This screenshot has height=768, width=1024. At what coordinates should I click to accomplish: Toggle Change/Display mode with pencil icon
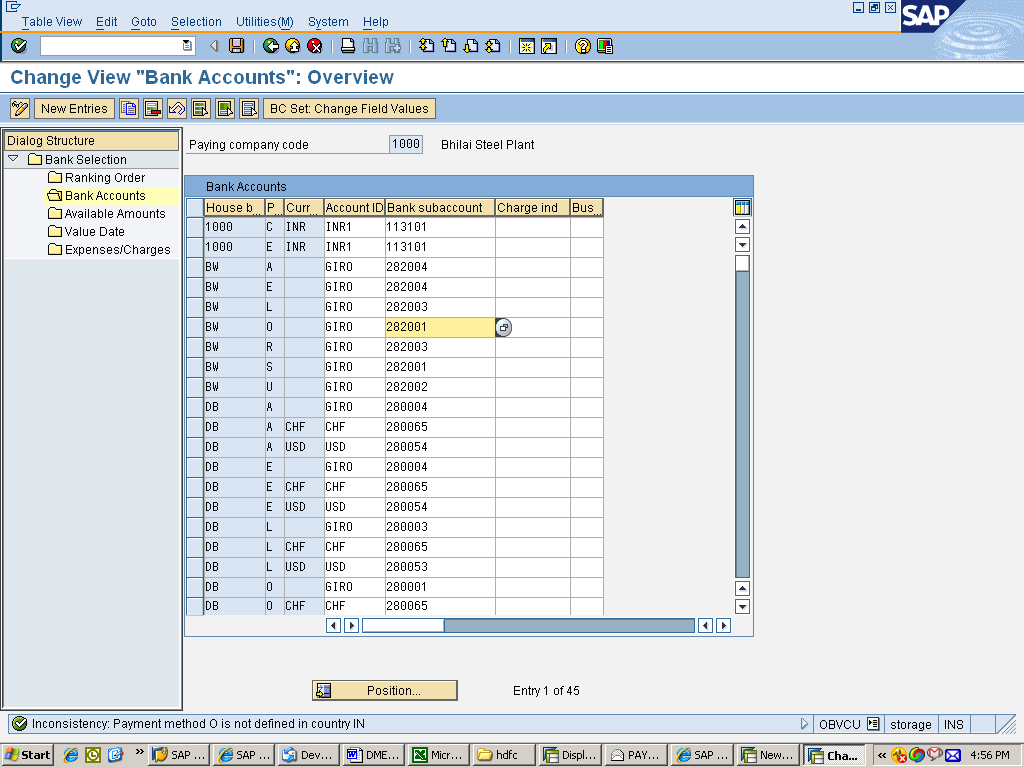pyautogui.click(x=18, y=109)
